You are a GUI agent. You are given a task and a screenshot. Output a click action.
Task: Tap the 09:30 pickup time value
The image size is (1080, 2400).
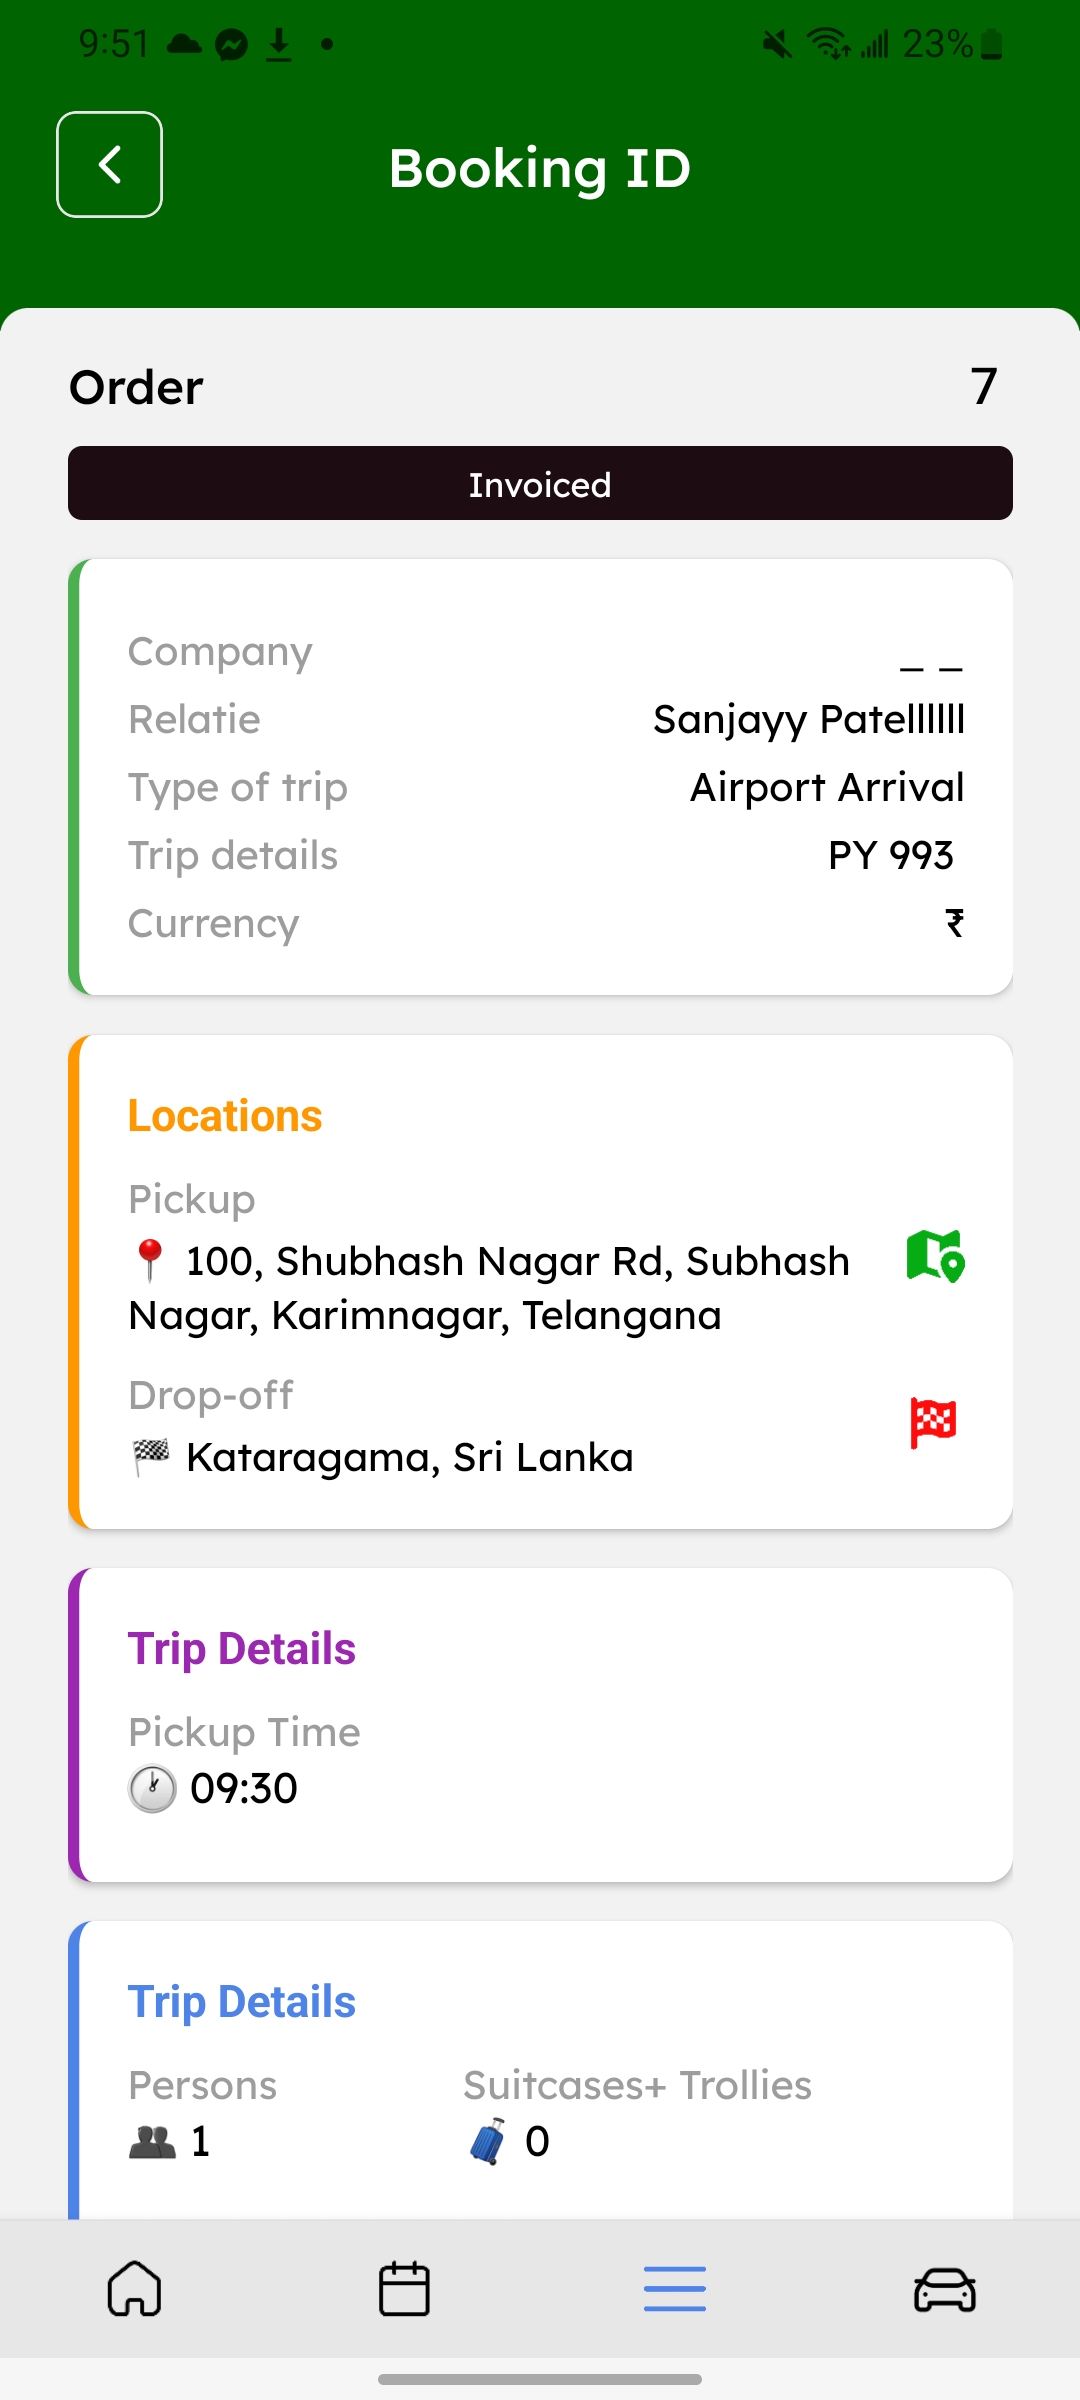[244, 1789]
